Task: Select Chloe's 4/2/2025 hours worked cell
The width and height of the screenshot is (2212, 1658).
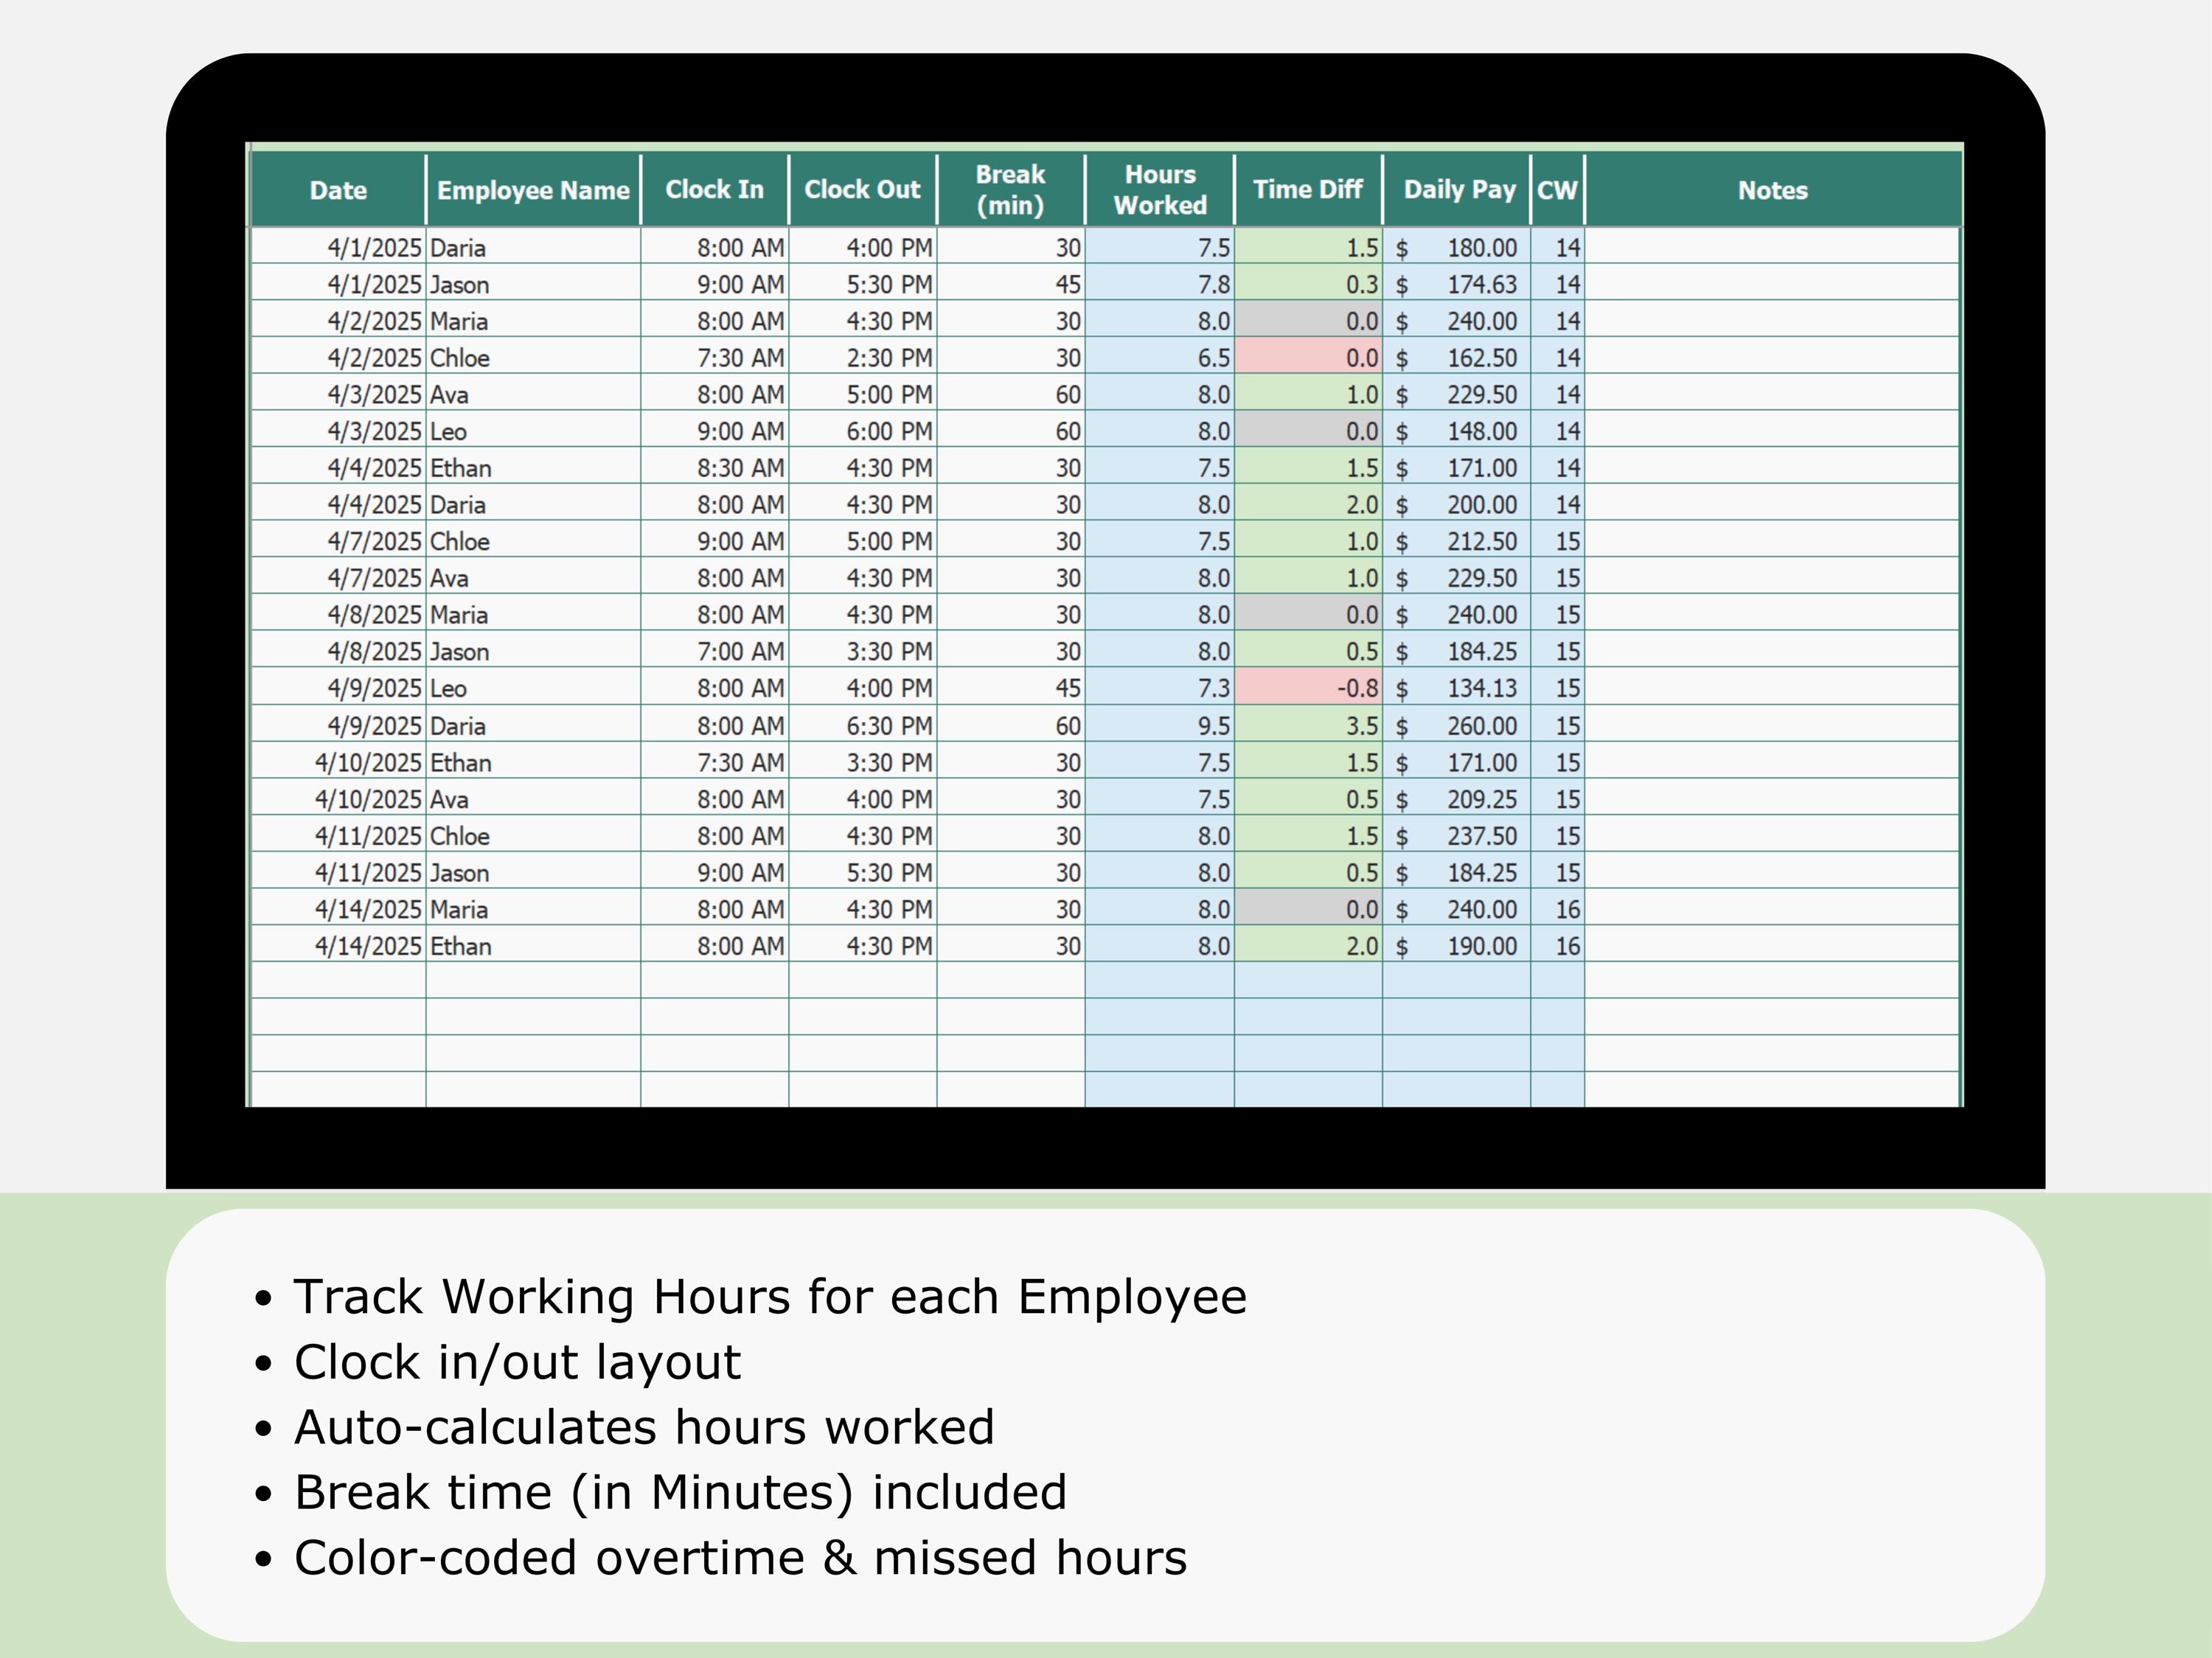Action: pos(1160,357)
